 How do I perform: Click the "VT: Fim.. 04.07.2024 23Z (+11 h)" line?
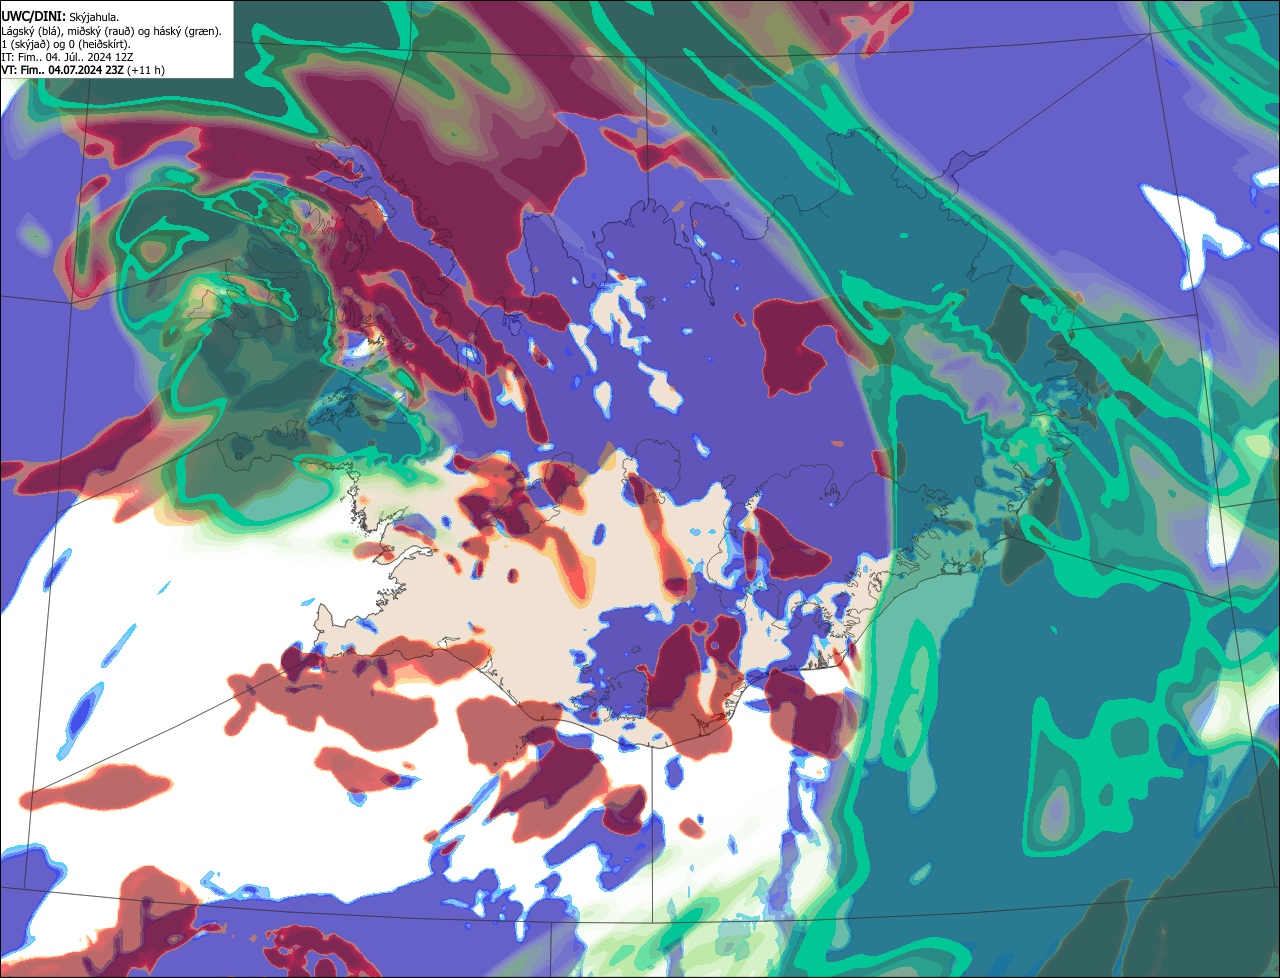pyautogui.click(x=83, y=70)
